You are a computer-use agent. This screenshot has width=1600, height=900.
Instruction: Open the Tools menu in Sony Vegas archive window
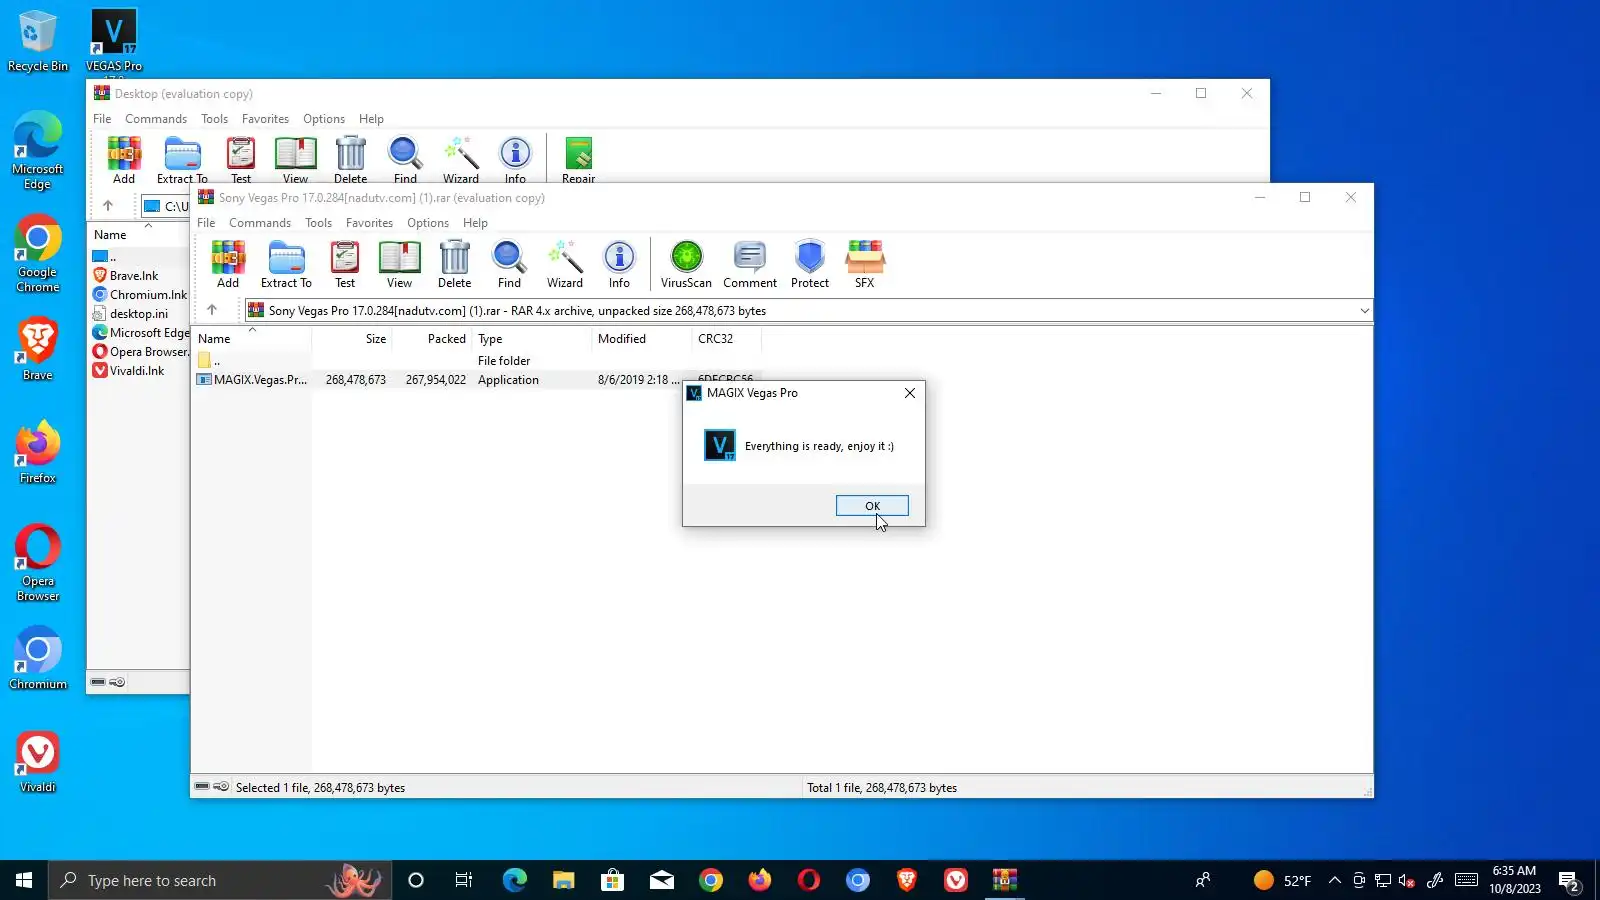318,223
